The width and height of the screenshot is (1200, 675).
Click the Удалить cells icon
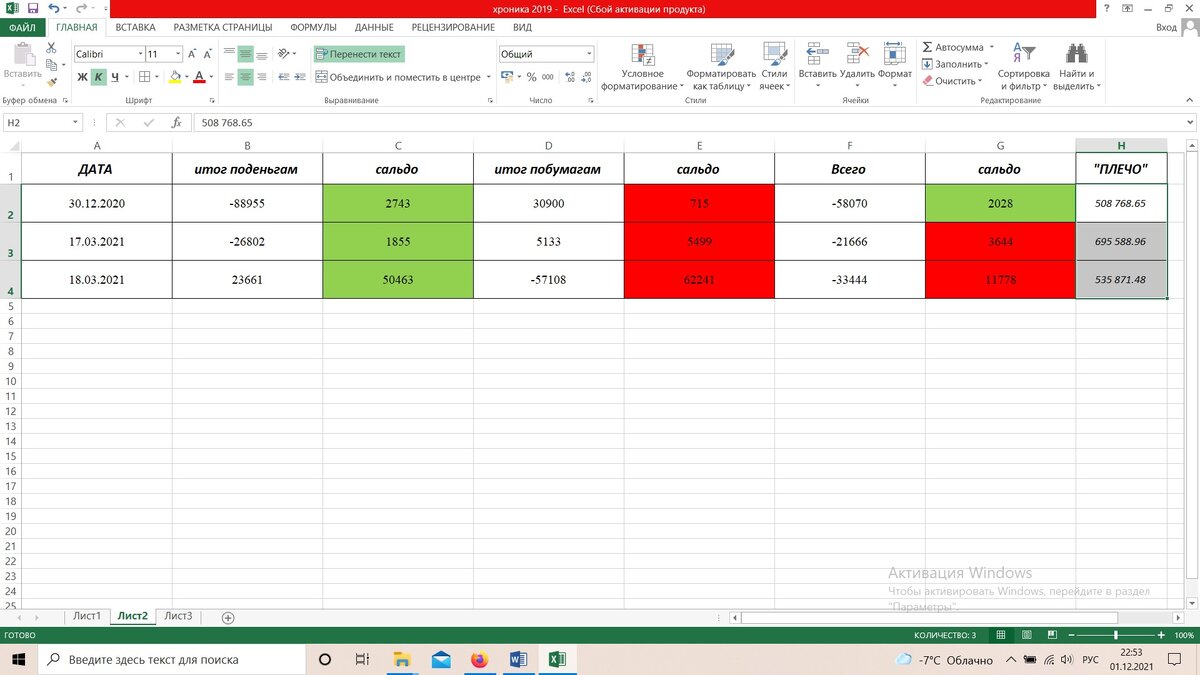click(857, 54)
